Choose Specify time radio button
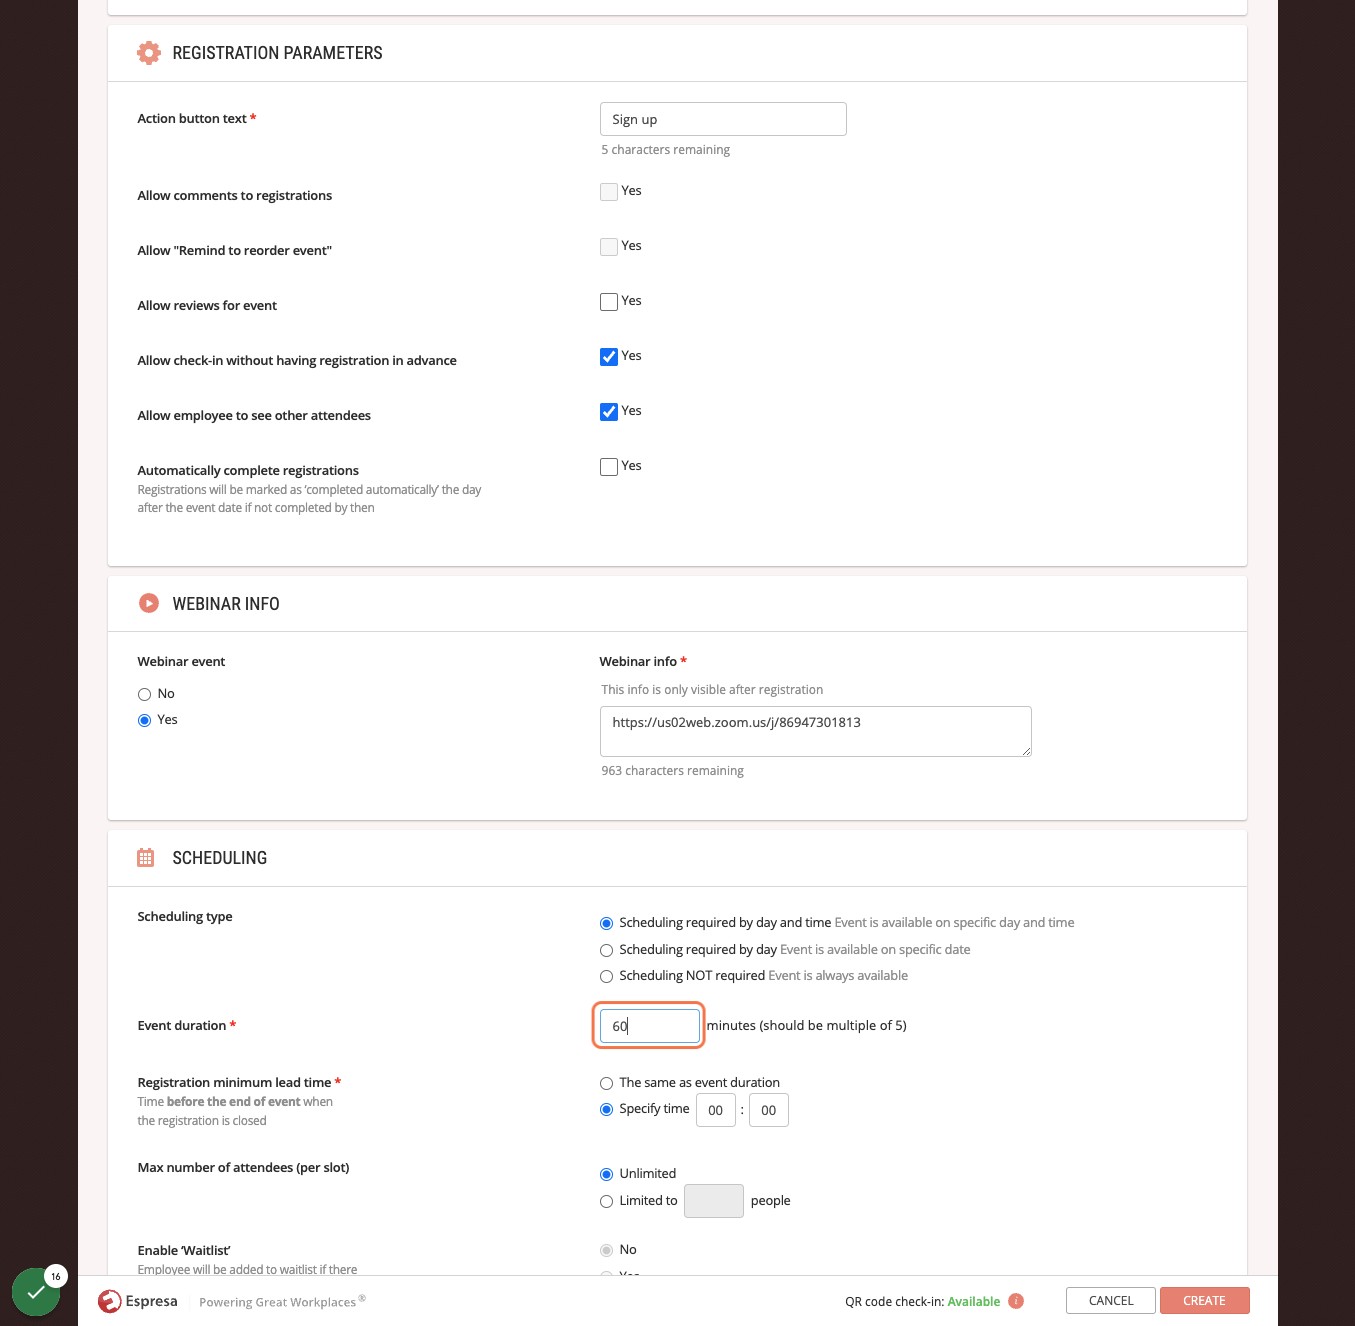Screen dimensions: 1355x1326 point(606,1109)
